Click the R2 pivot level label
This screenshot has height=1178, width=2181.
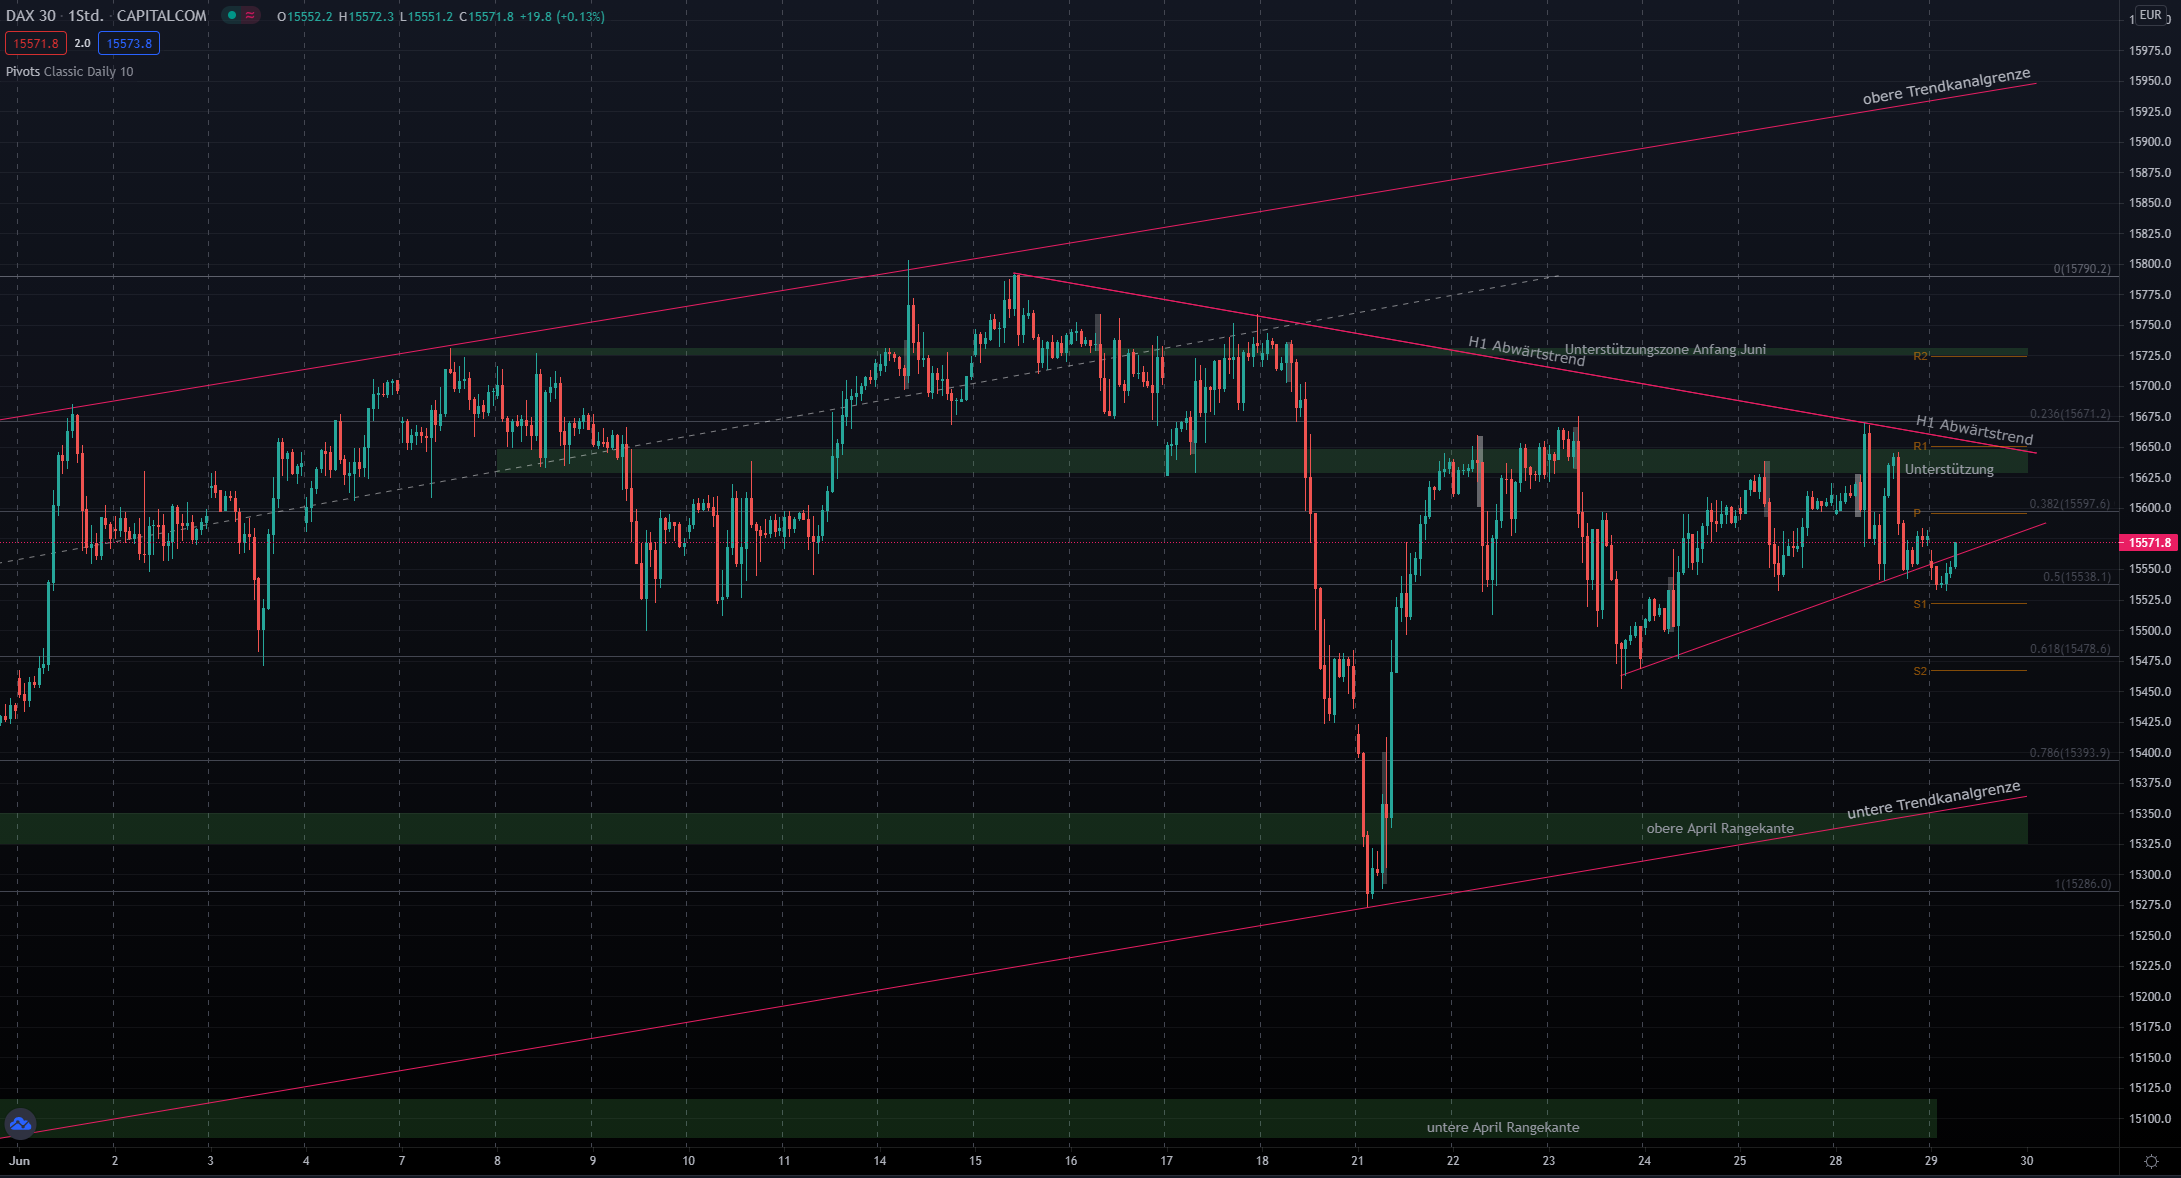[x=1920, y=356]
